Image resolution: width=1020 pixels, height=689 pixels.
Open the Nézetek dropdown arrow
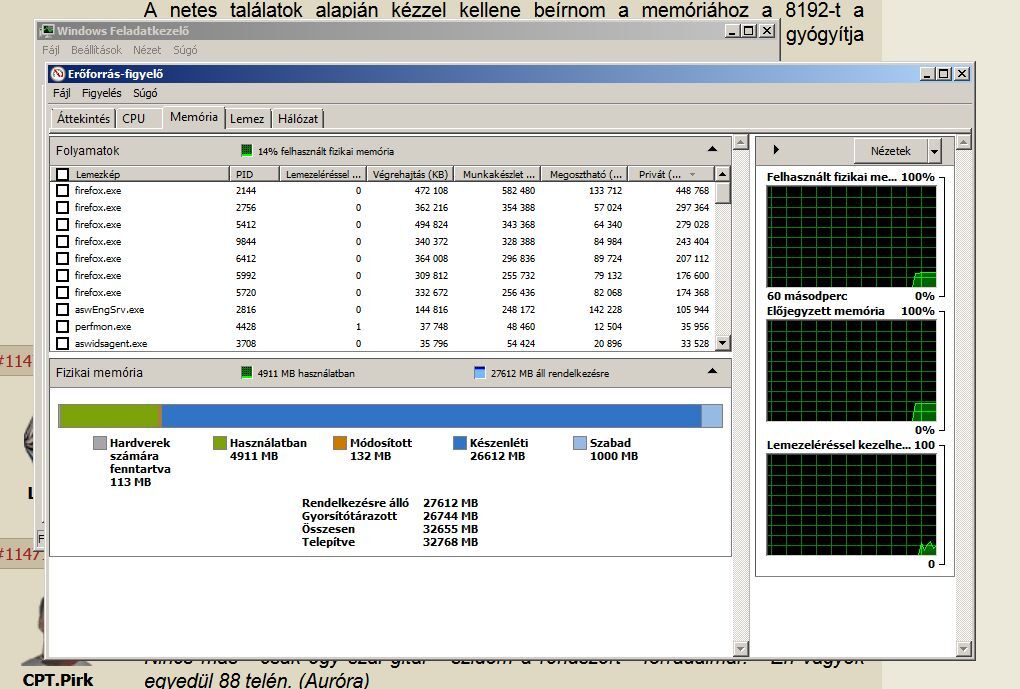tap(934, 151)
